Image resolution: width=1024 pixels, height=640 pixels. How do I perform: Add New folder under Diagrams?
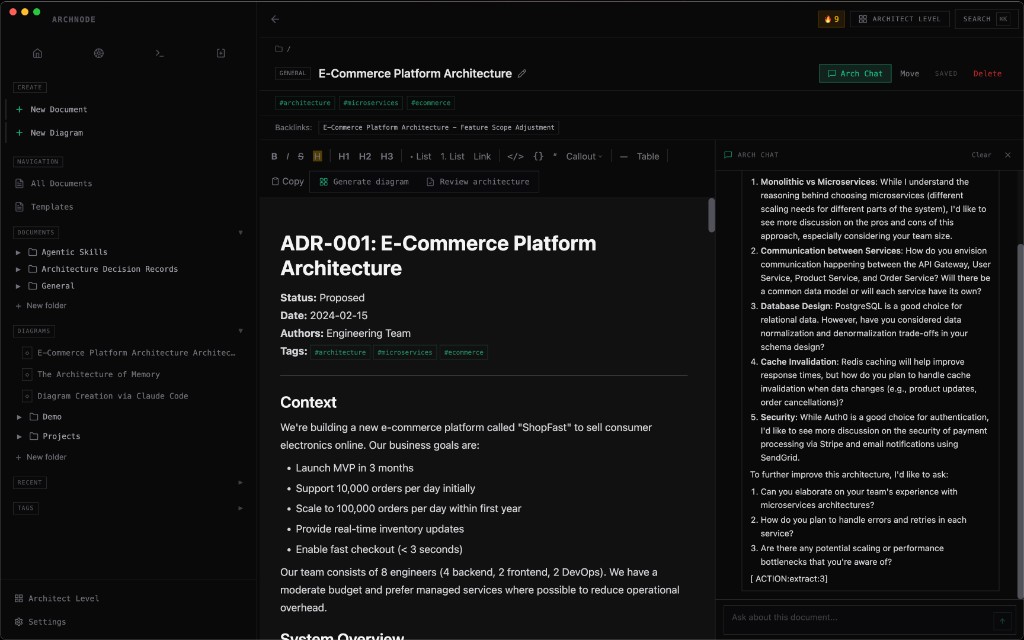pyautogui.click(x=41, y=457)
